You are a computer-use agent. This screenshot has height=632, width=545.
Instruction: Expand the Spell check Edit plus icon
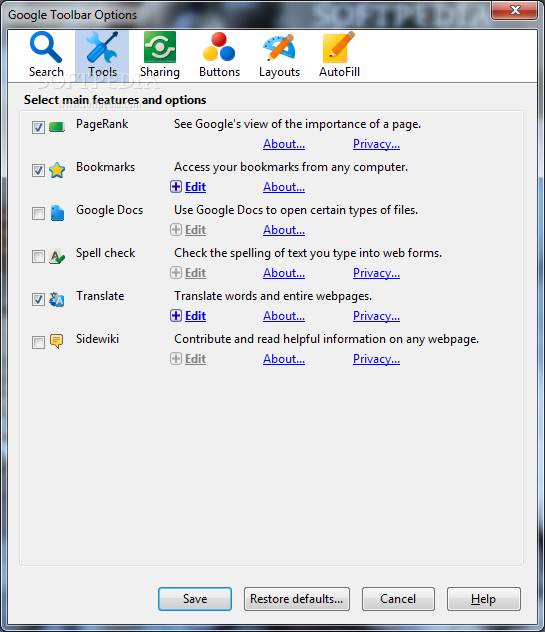176,273
